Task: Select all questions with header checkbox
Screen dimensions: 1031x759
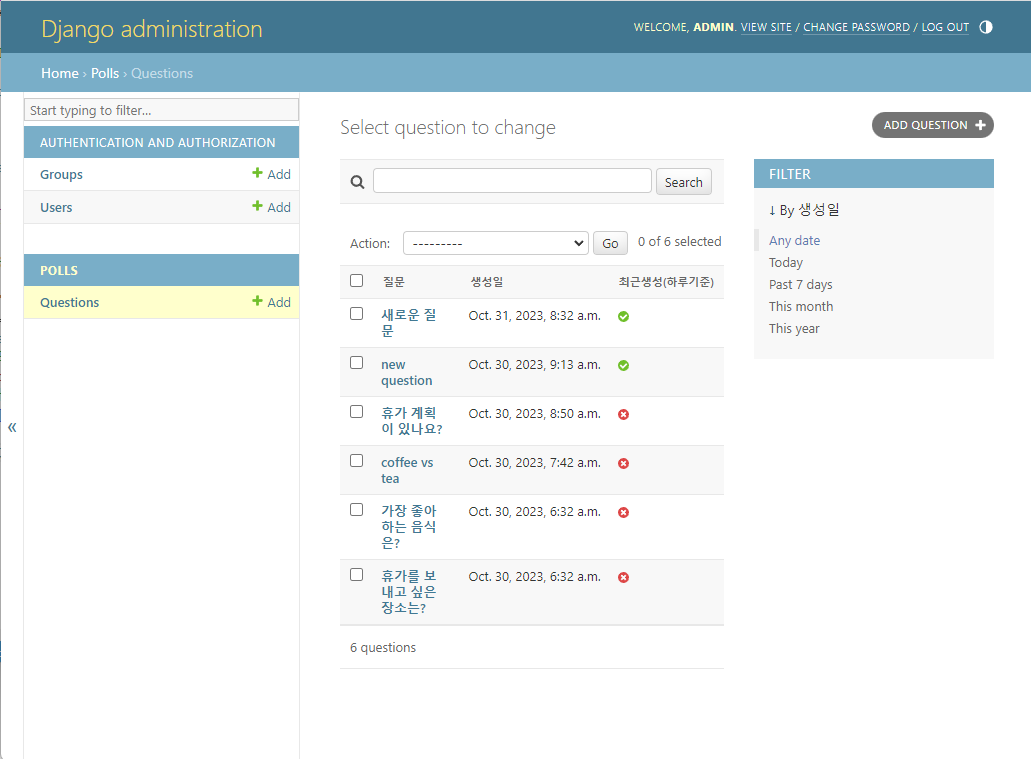Action: point(356,281)
